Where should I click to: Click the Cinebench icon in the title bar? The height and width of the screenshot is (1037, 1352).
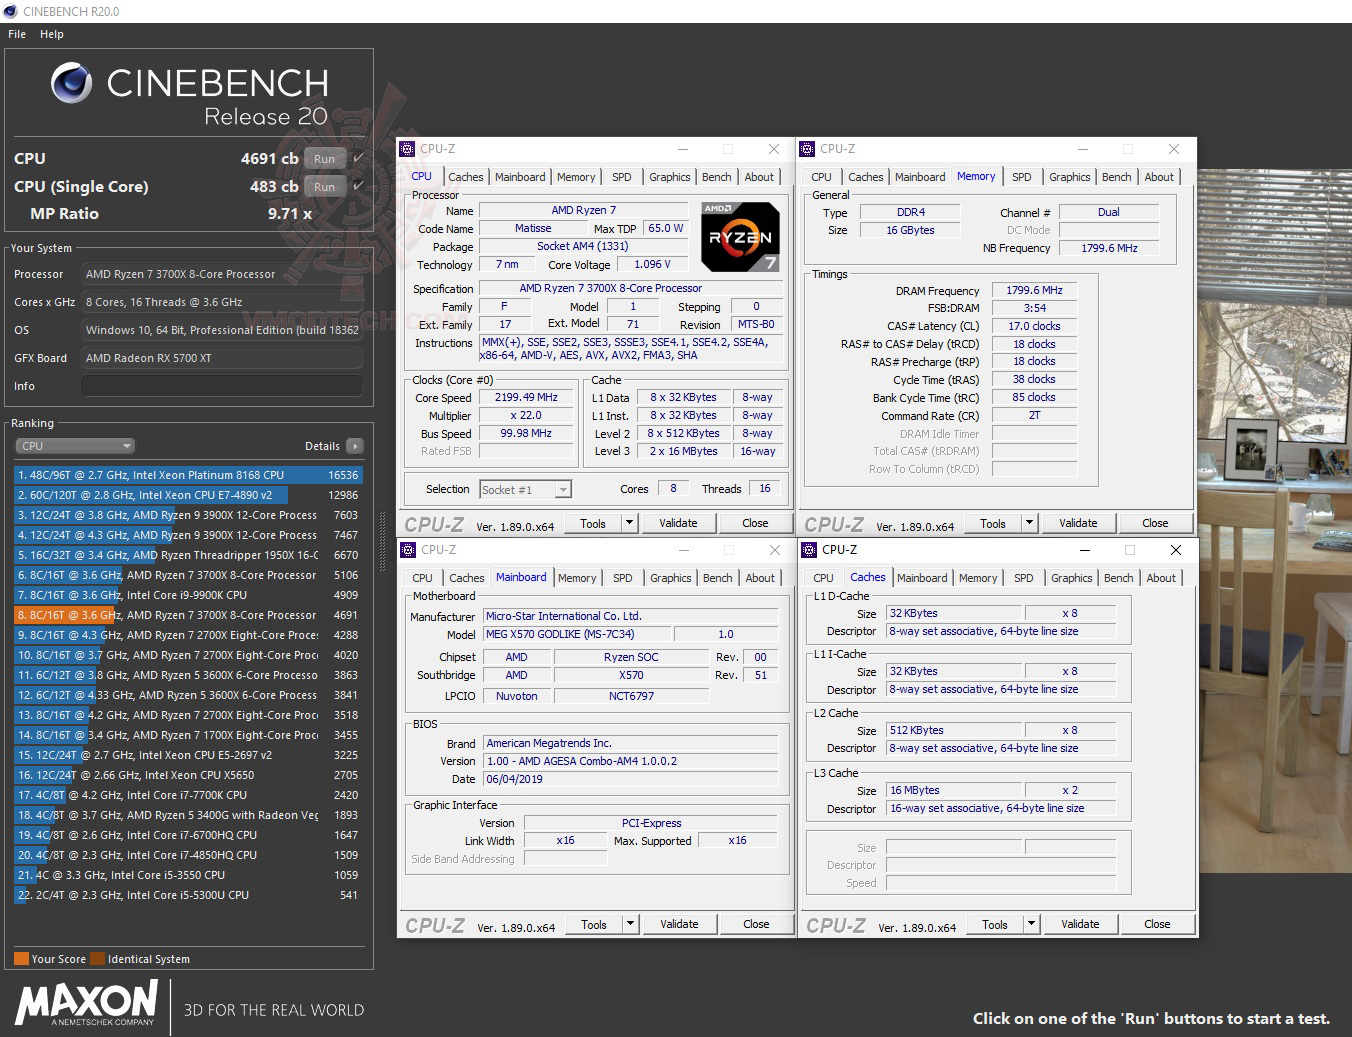coord(11,11)
